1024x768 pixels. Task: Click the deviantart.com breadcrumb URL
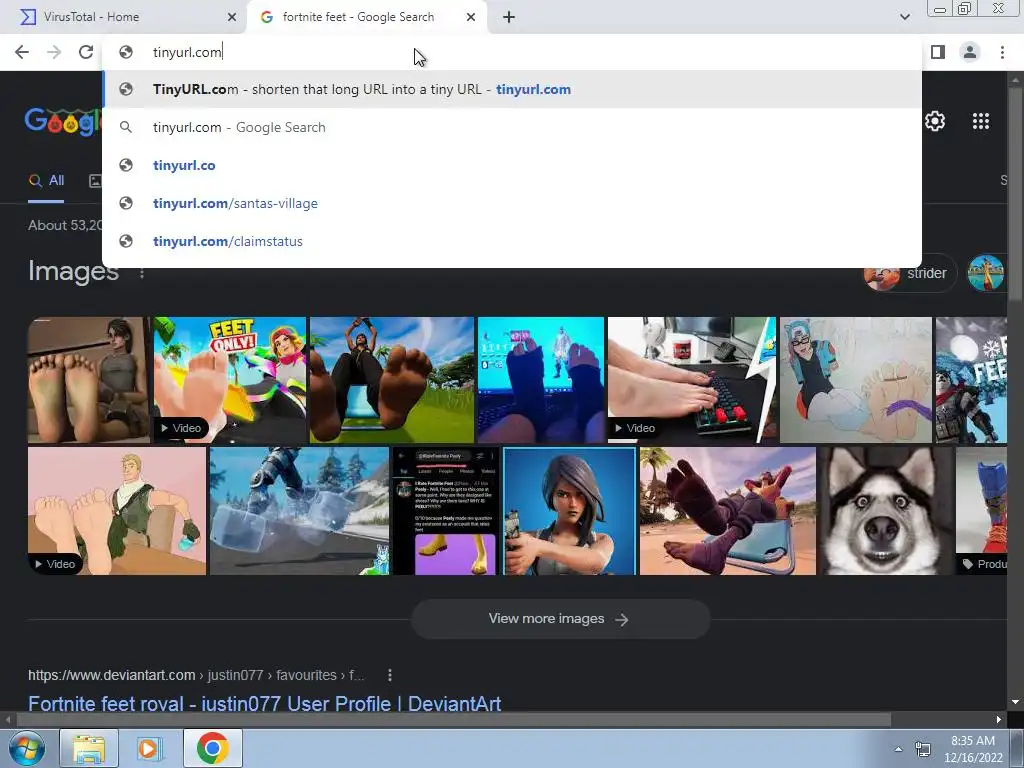196,675
